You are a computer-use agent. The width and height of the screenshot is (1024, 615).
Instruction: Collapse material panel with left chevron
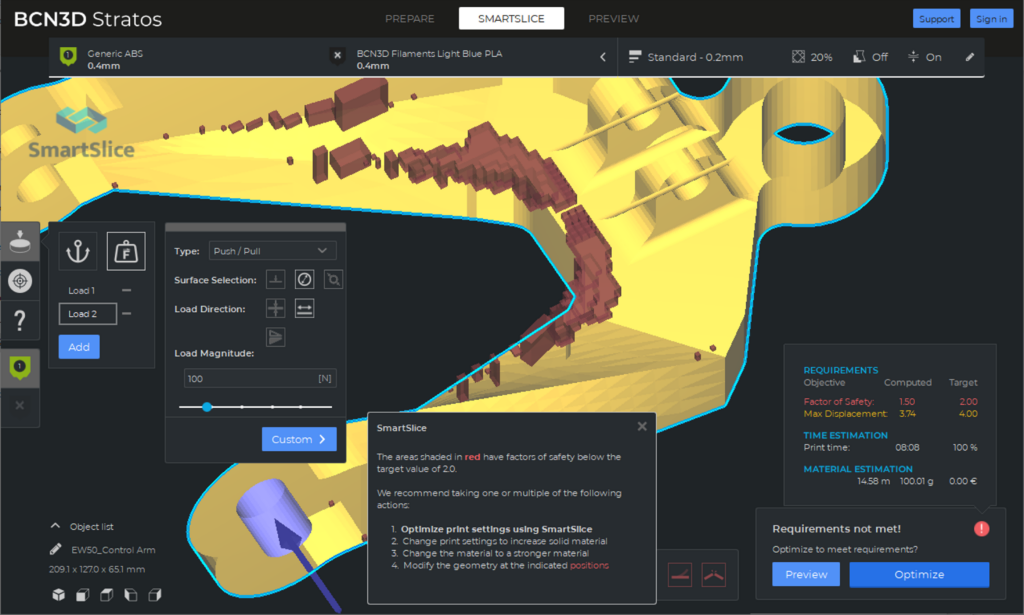603,57
